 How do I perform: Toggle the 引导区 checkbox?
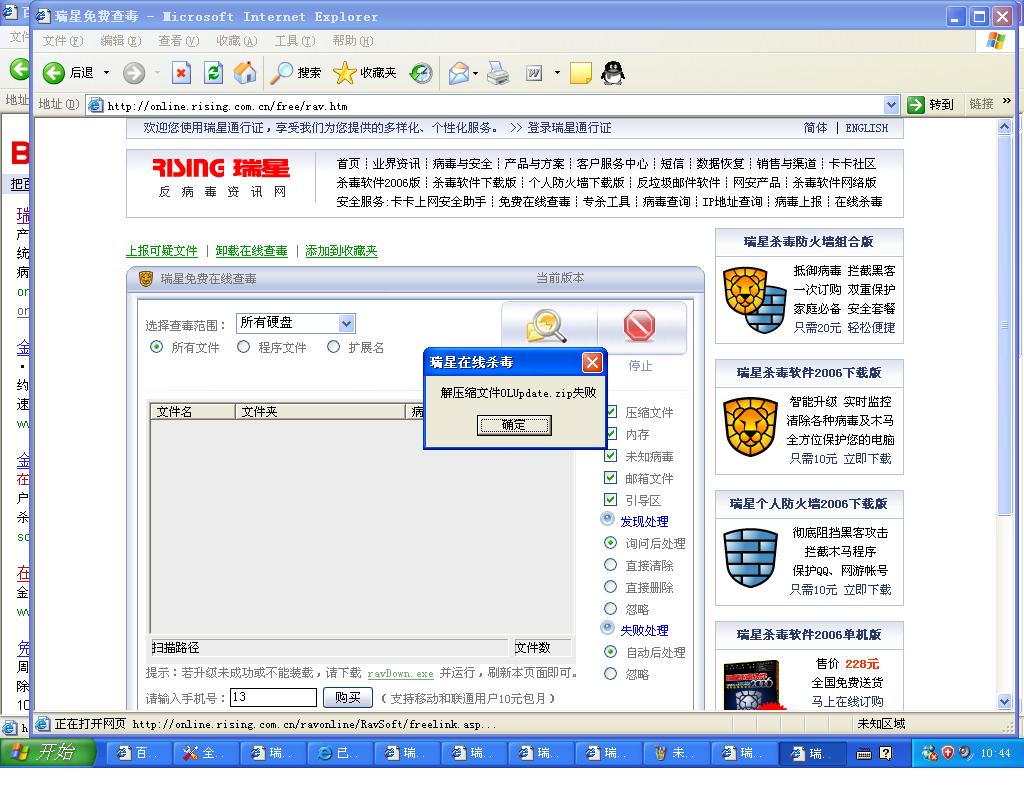coord(611,500)
